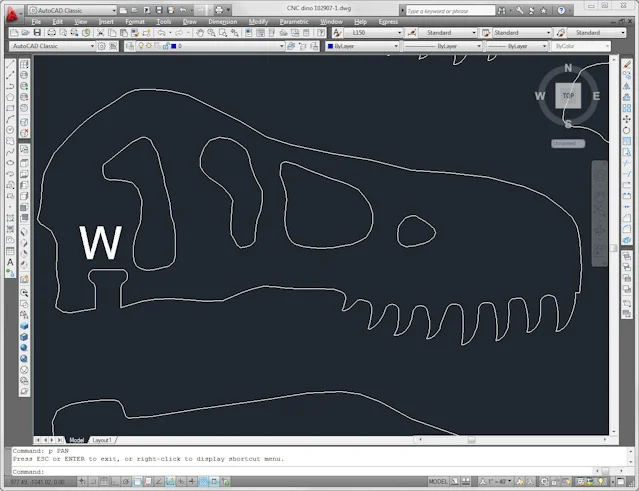This screenshot has width=639, height=491.
Task: Click the Zoom magnifier in left toolbar
Action: pos(24,293)
